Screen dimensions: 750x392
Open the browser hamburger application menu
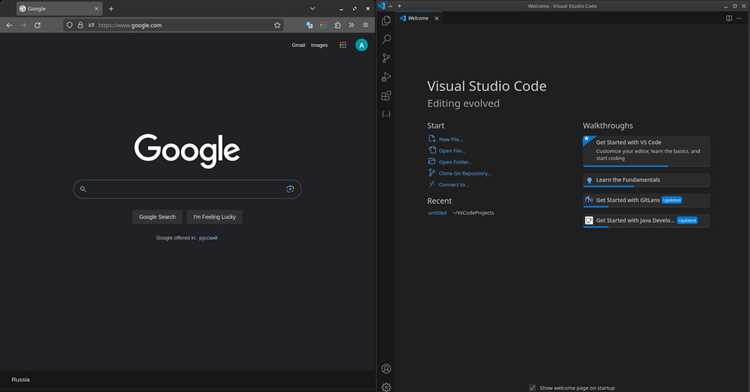(365, 25)
